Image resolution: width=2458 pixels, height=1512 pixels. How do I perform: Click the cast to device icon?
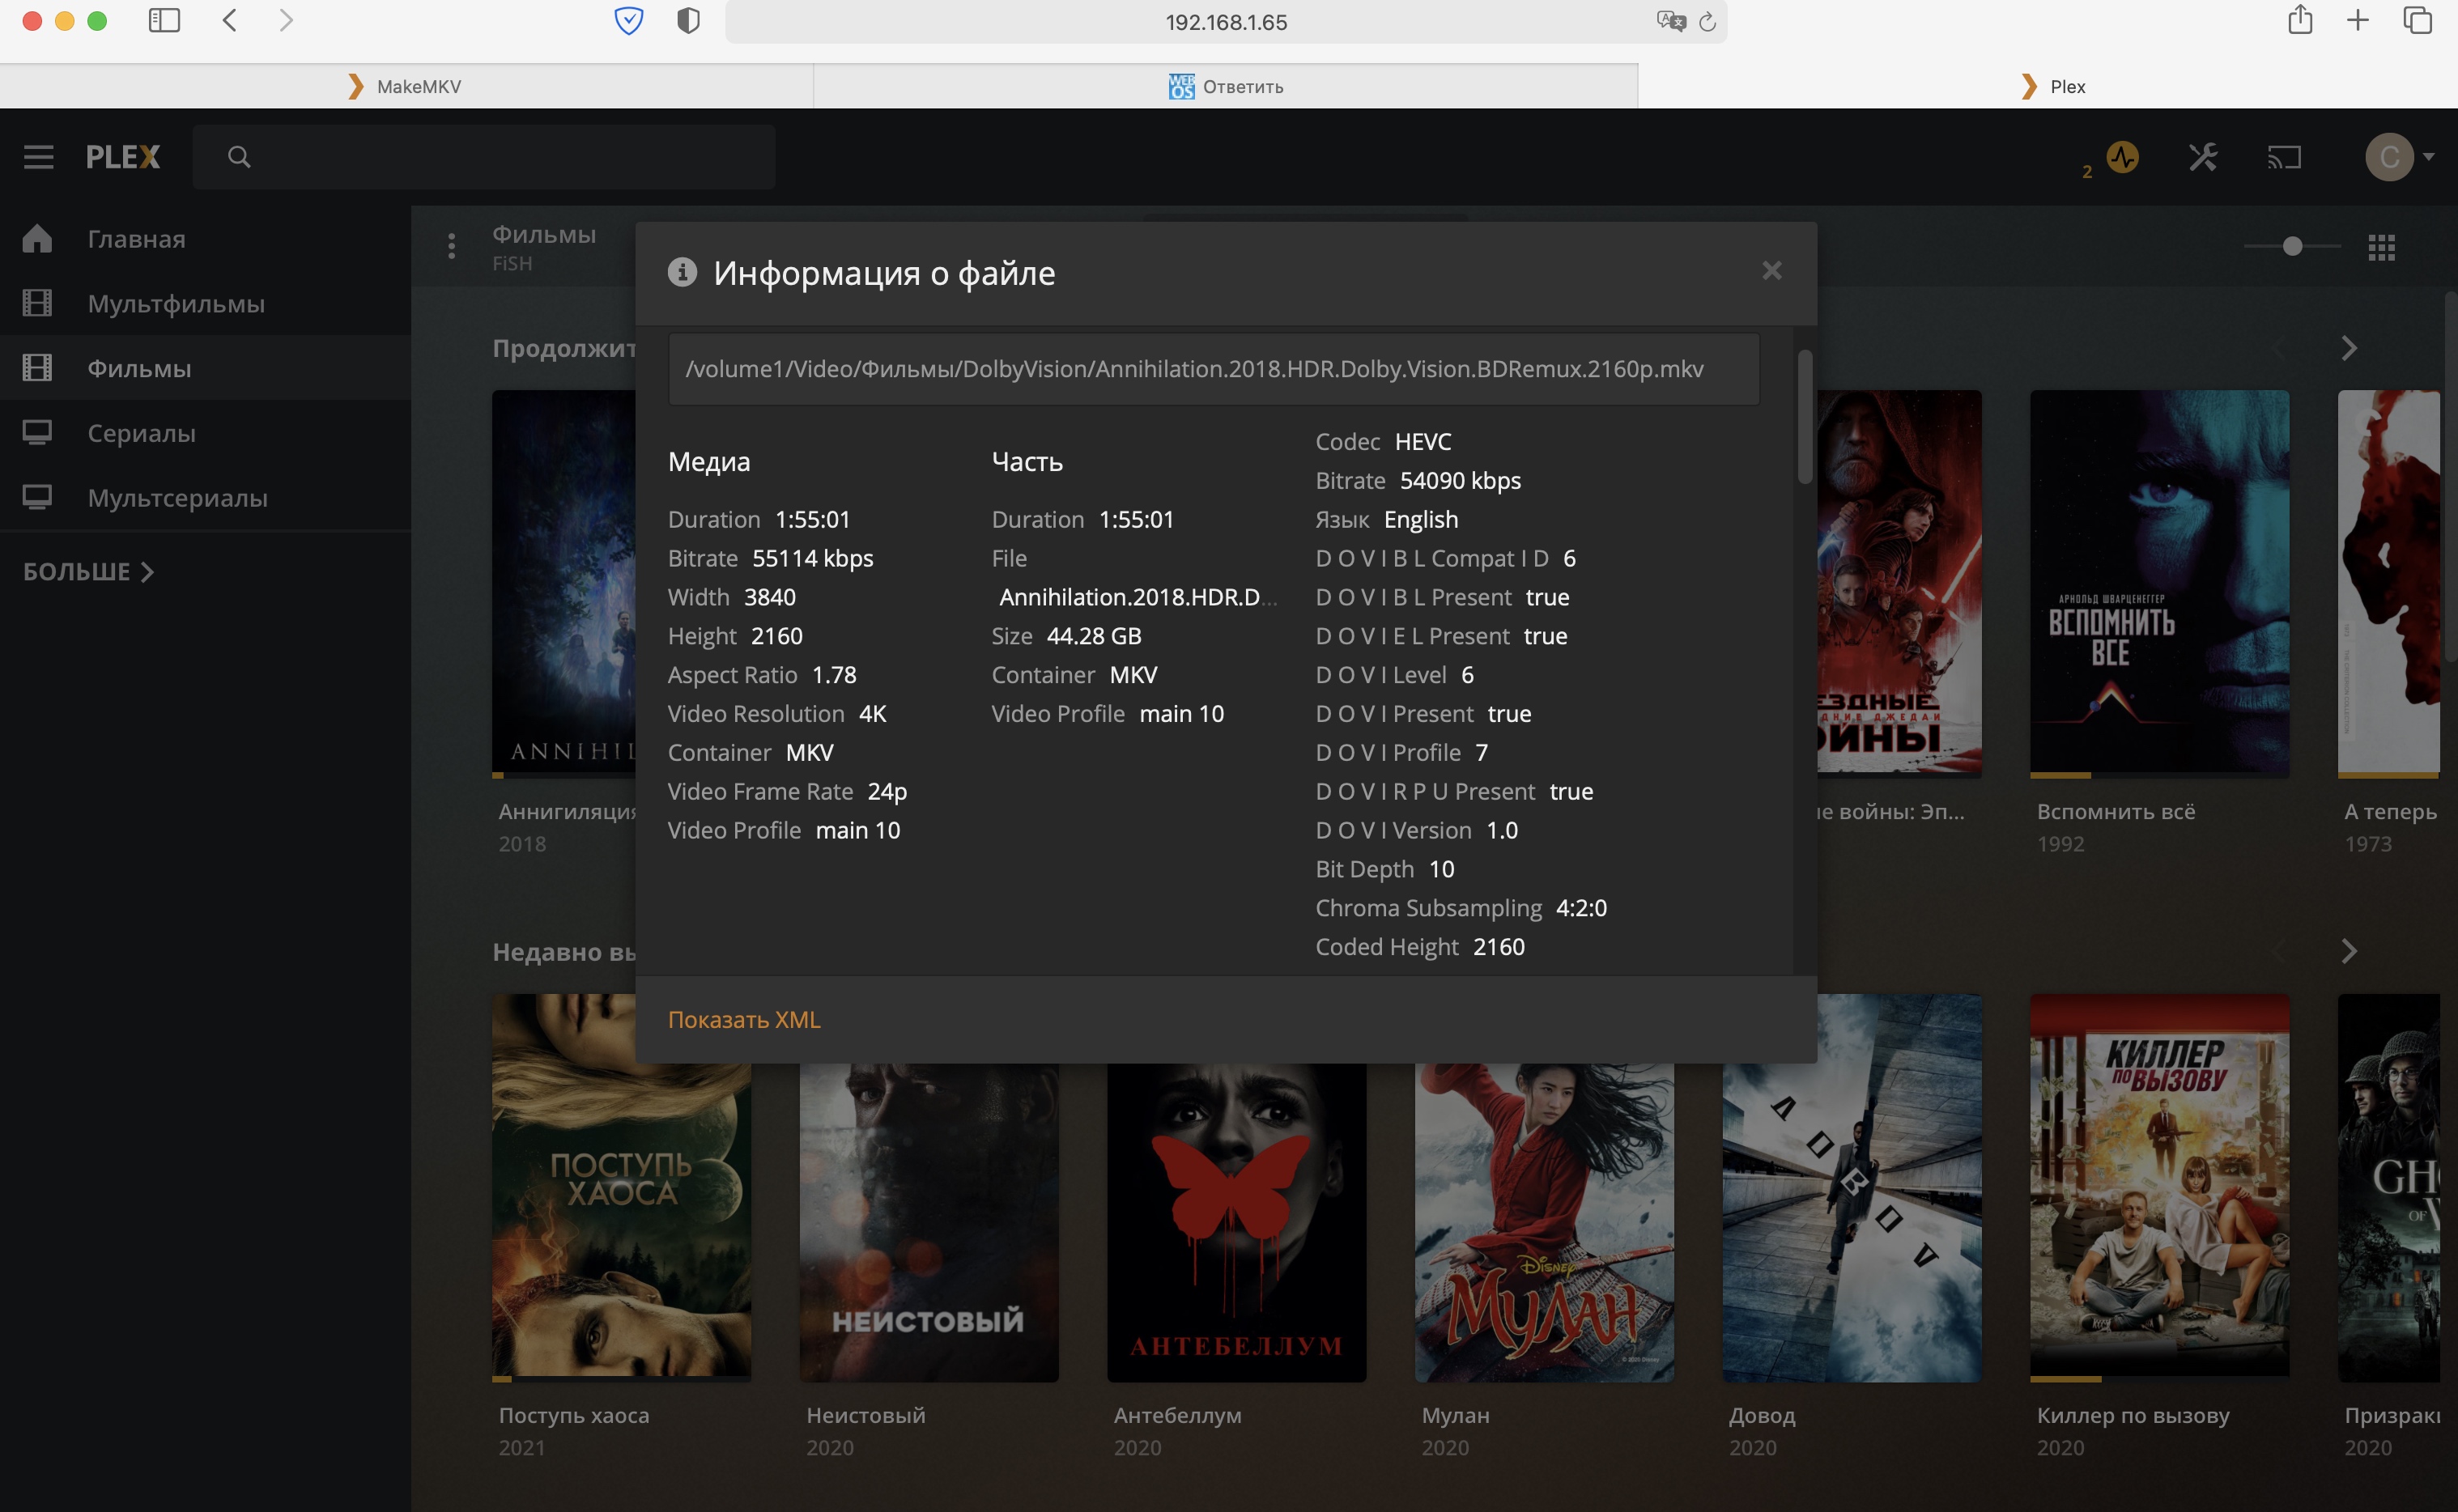(x=2284, y=157)
